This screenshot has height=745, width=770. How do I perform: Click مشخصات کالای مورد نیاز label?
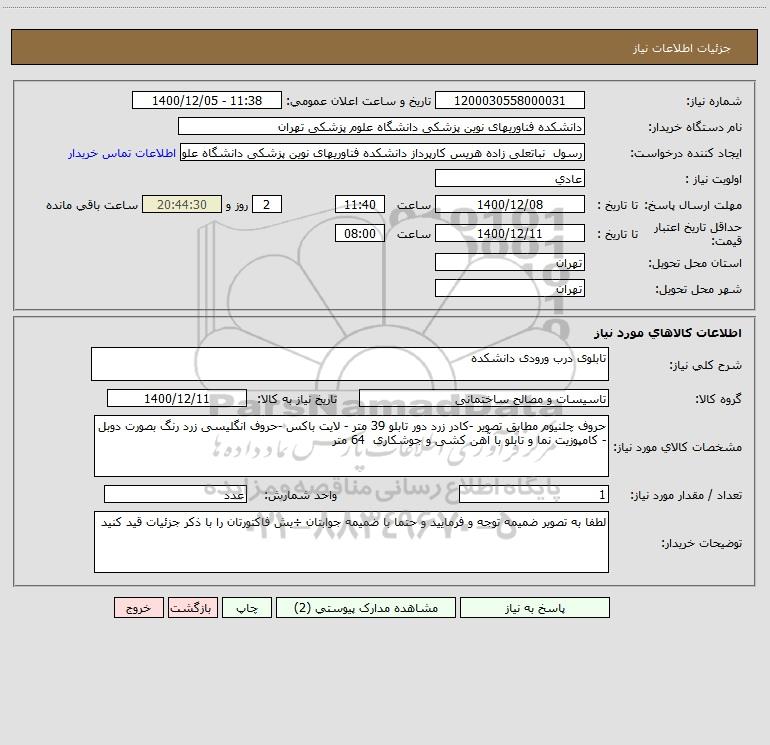click(678, 447)
